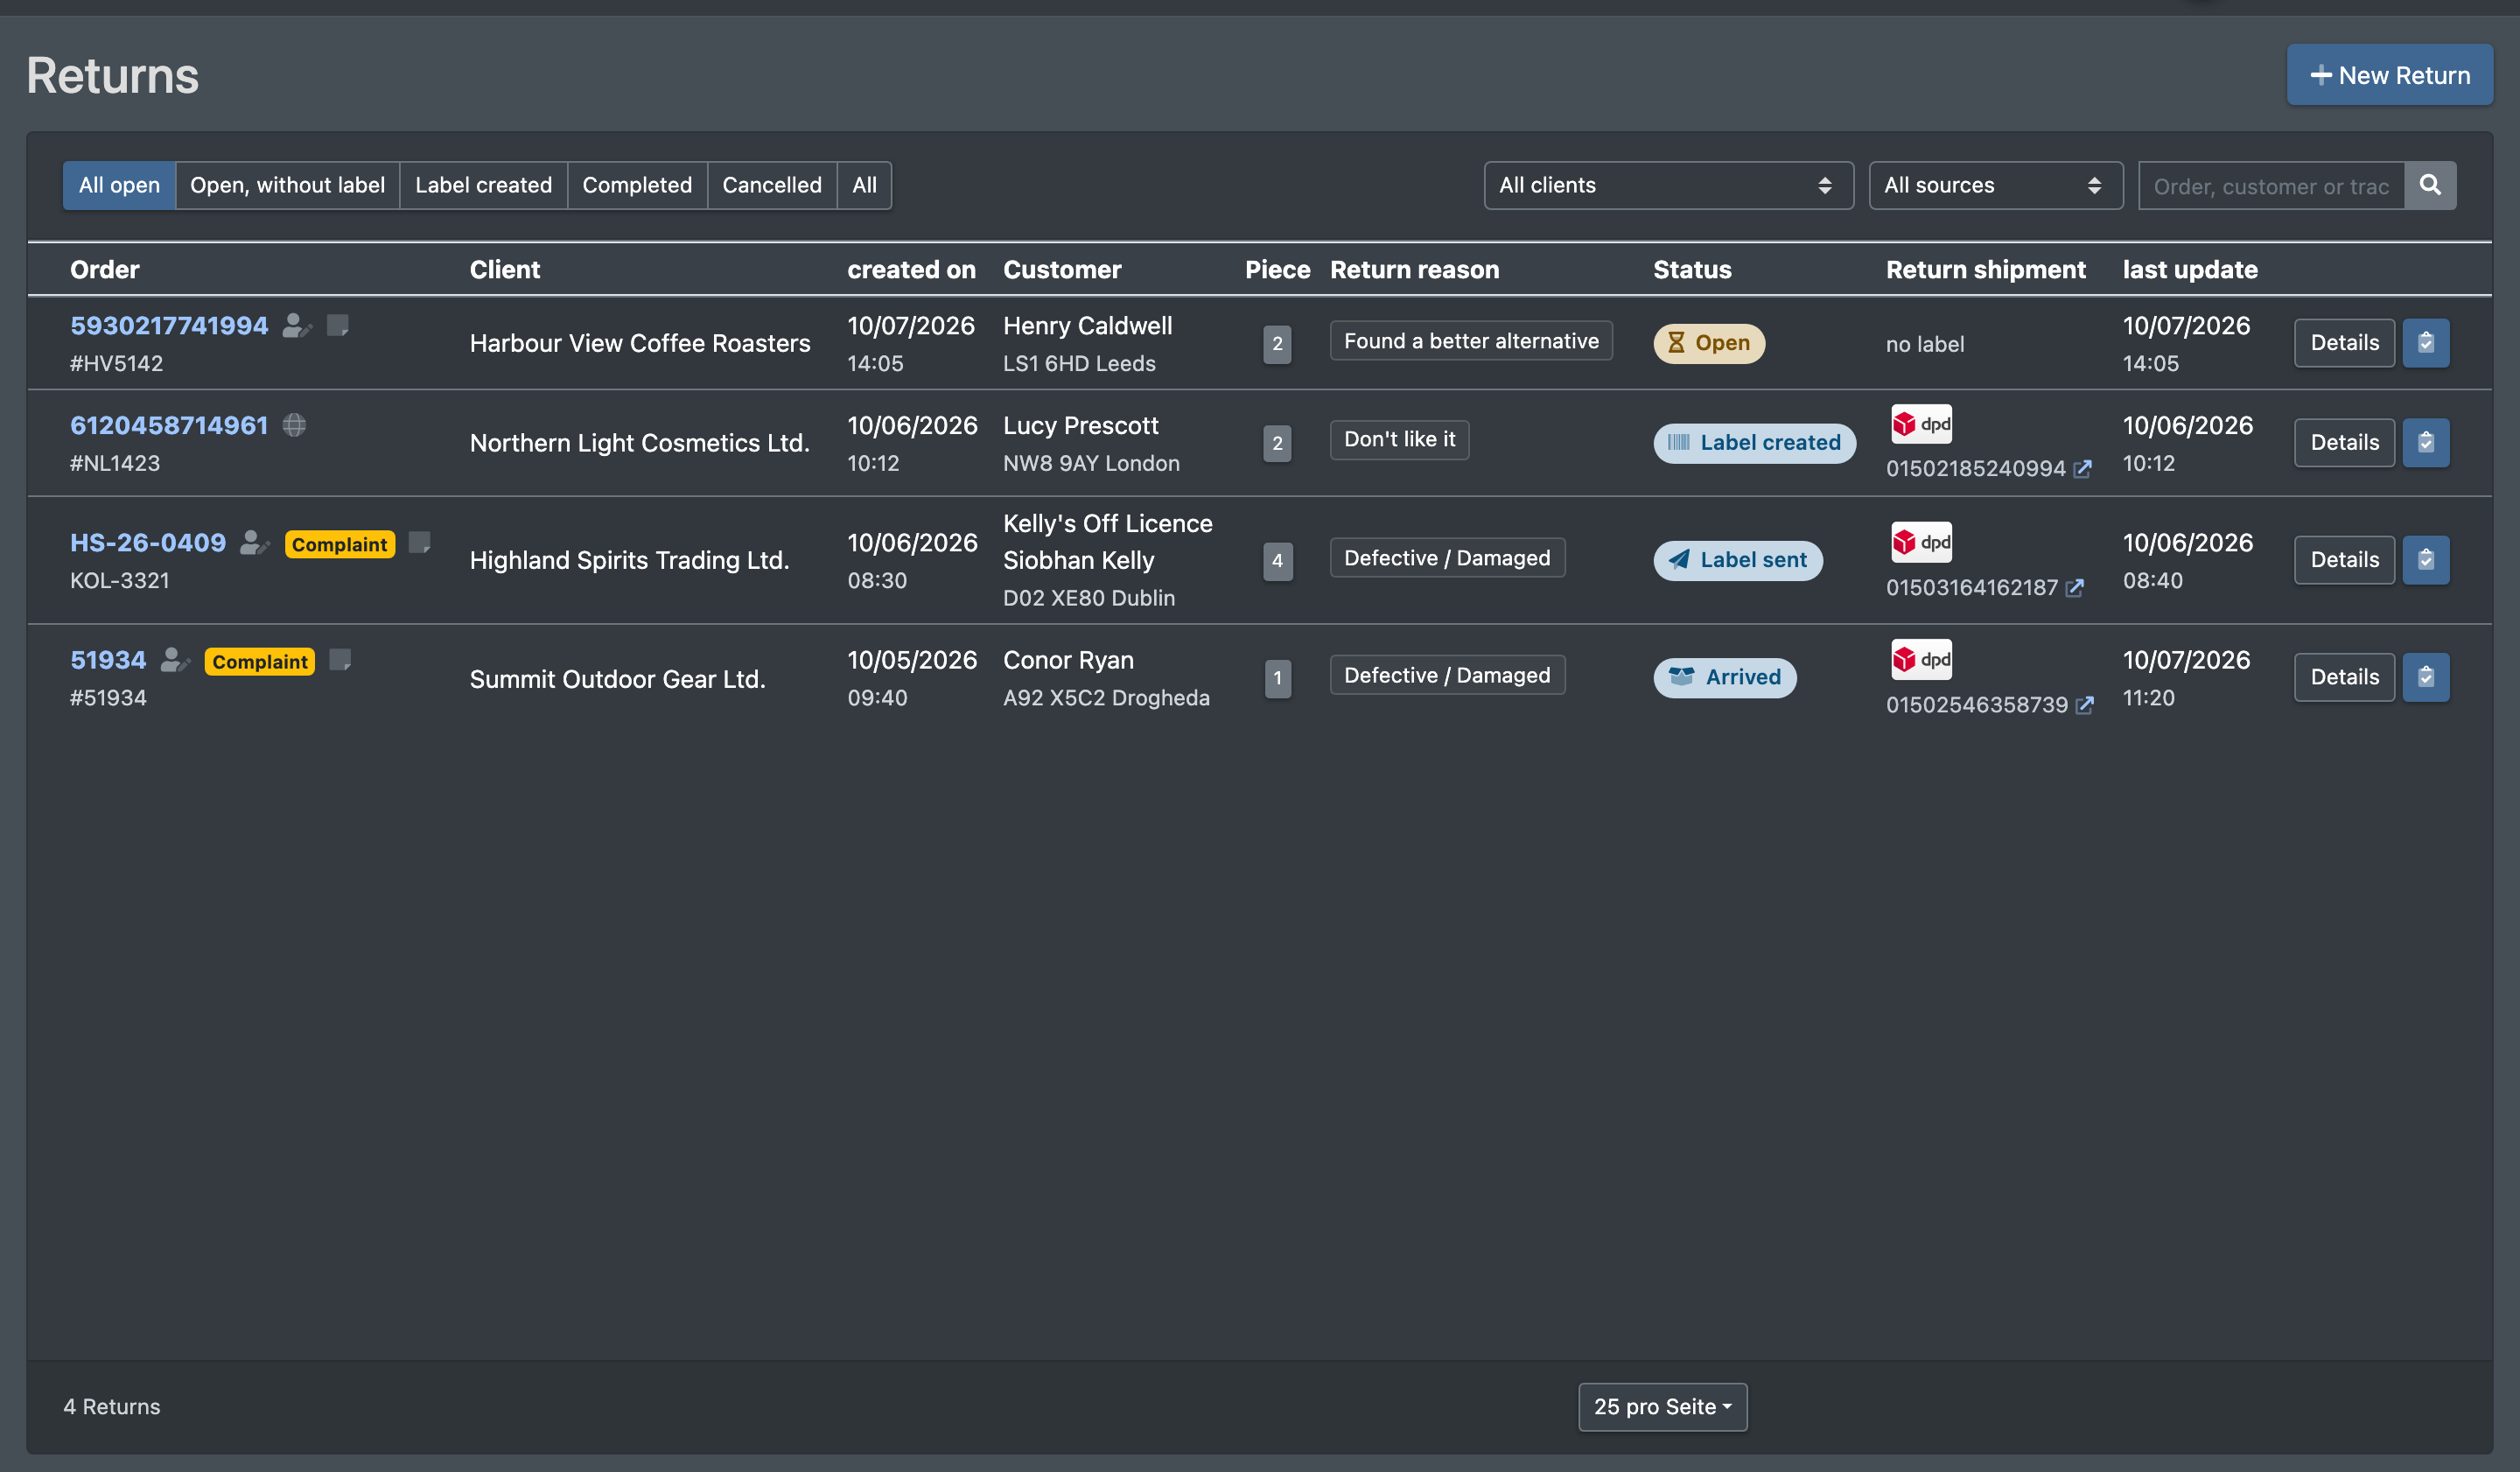The image size is (2520, 1472).
Task: Click user-edit icon next to HS-26-0409
Action: [x=255, y=542]
